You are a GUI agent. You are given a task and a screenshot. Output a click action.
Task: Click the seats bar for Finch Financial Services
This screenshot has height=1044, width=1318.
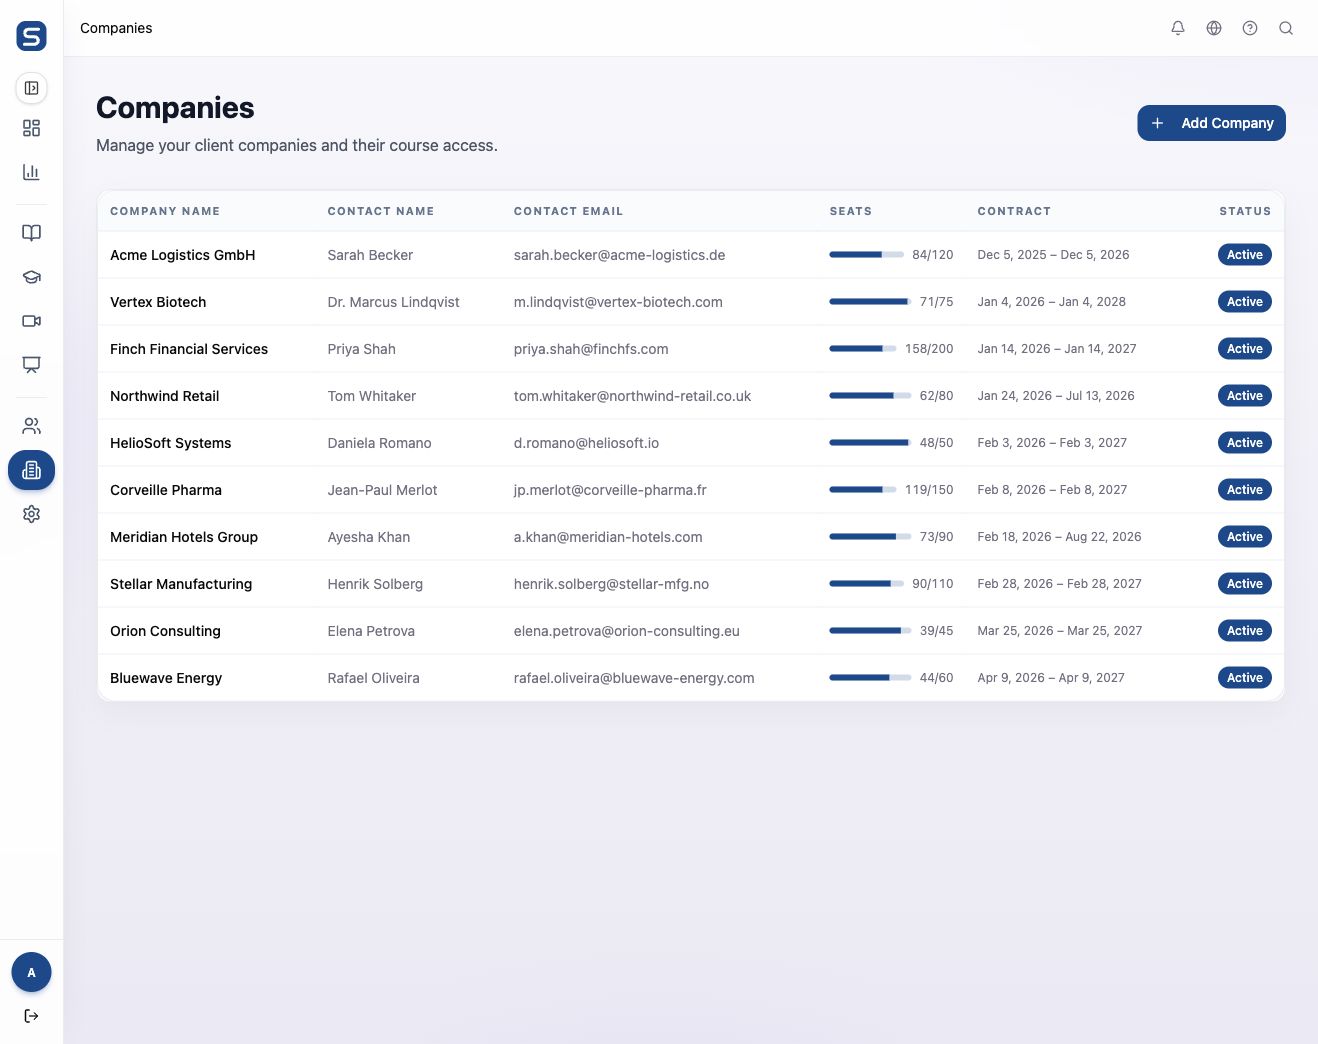click(863, 349)
